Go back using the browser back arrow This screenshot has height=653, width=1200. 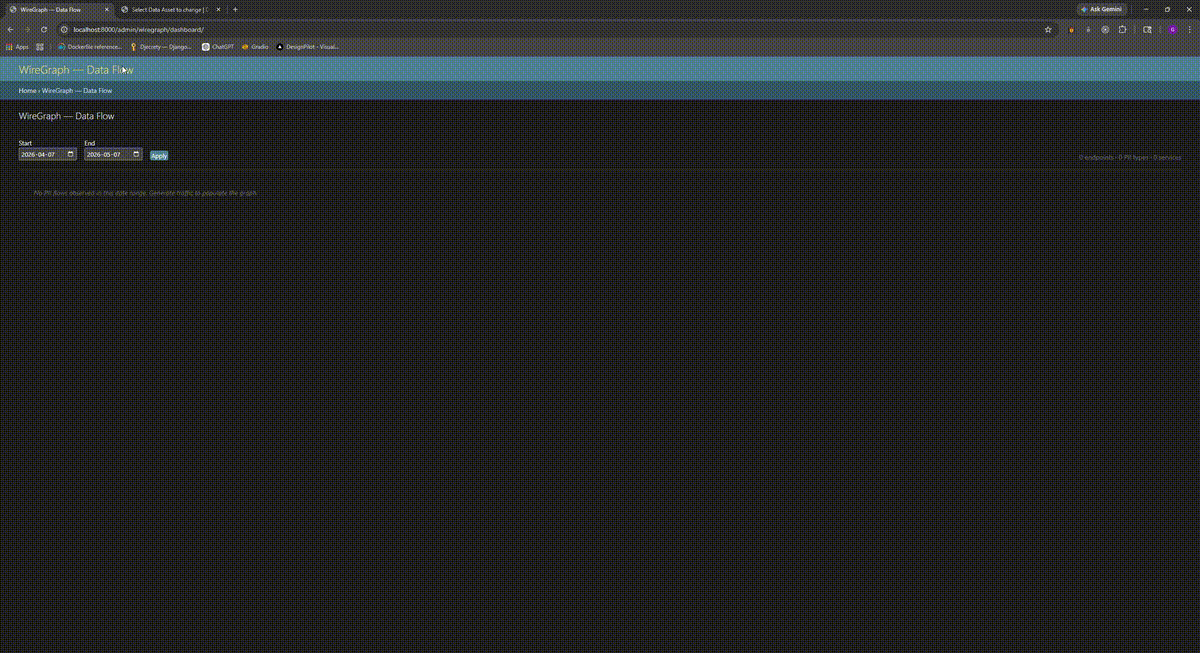click(10, 30)
